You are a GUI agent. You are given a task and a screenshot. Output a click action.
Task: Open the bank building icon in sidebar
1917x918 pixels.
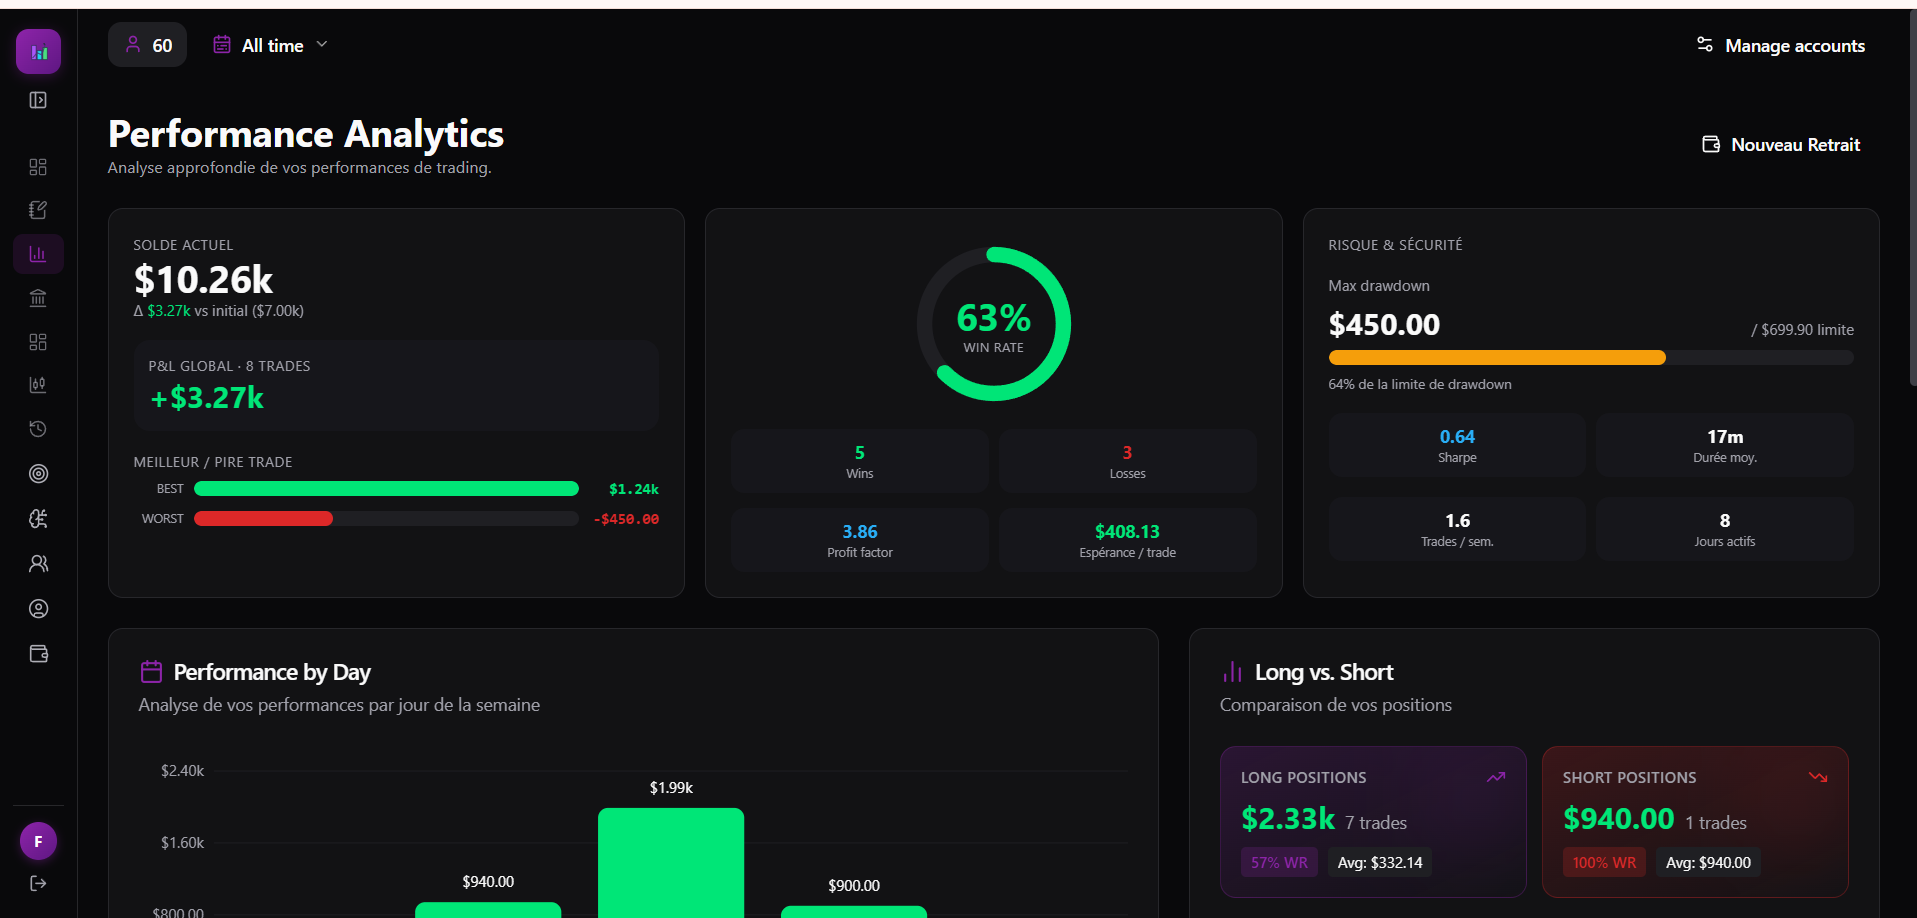tap(38, 298)
